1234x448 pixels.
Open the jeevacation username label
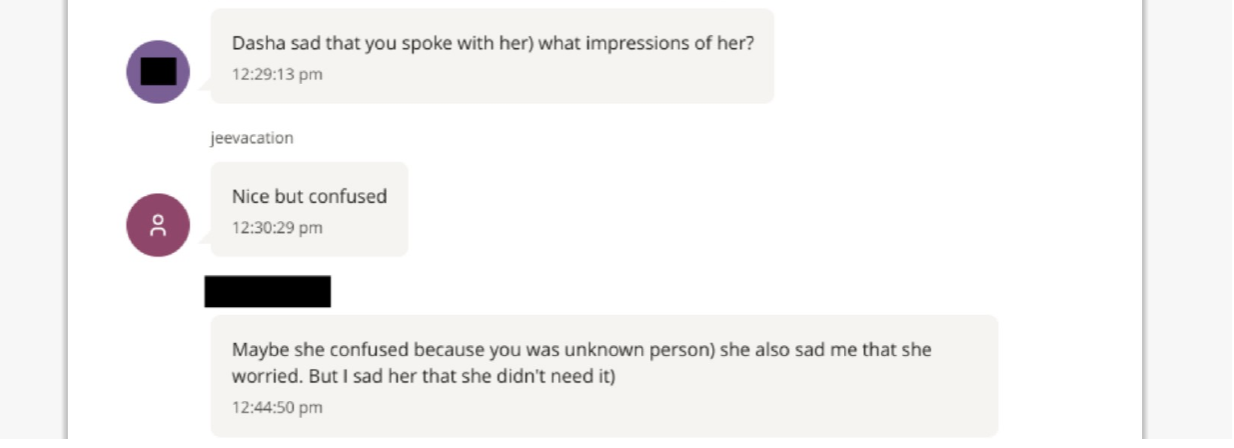[251, 138]
